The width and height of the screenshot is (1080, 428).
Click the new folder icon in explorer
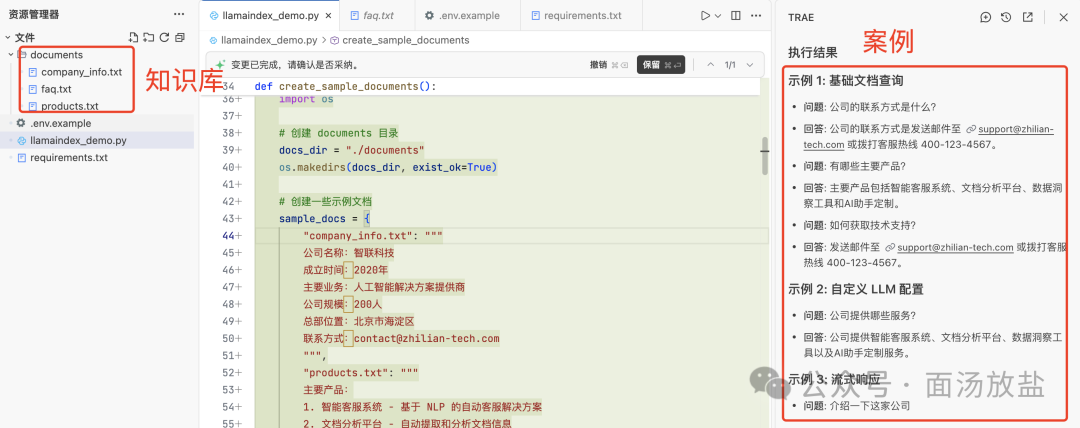[148, 37]
